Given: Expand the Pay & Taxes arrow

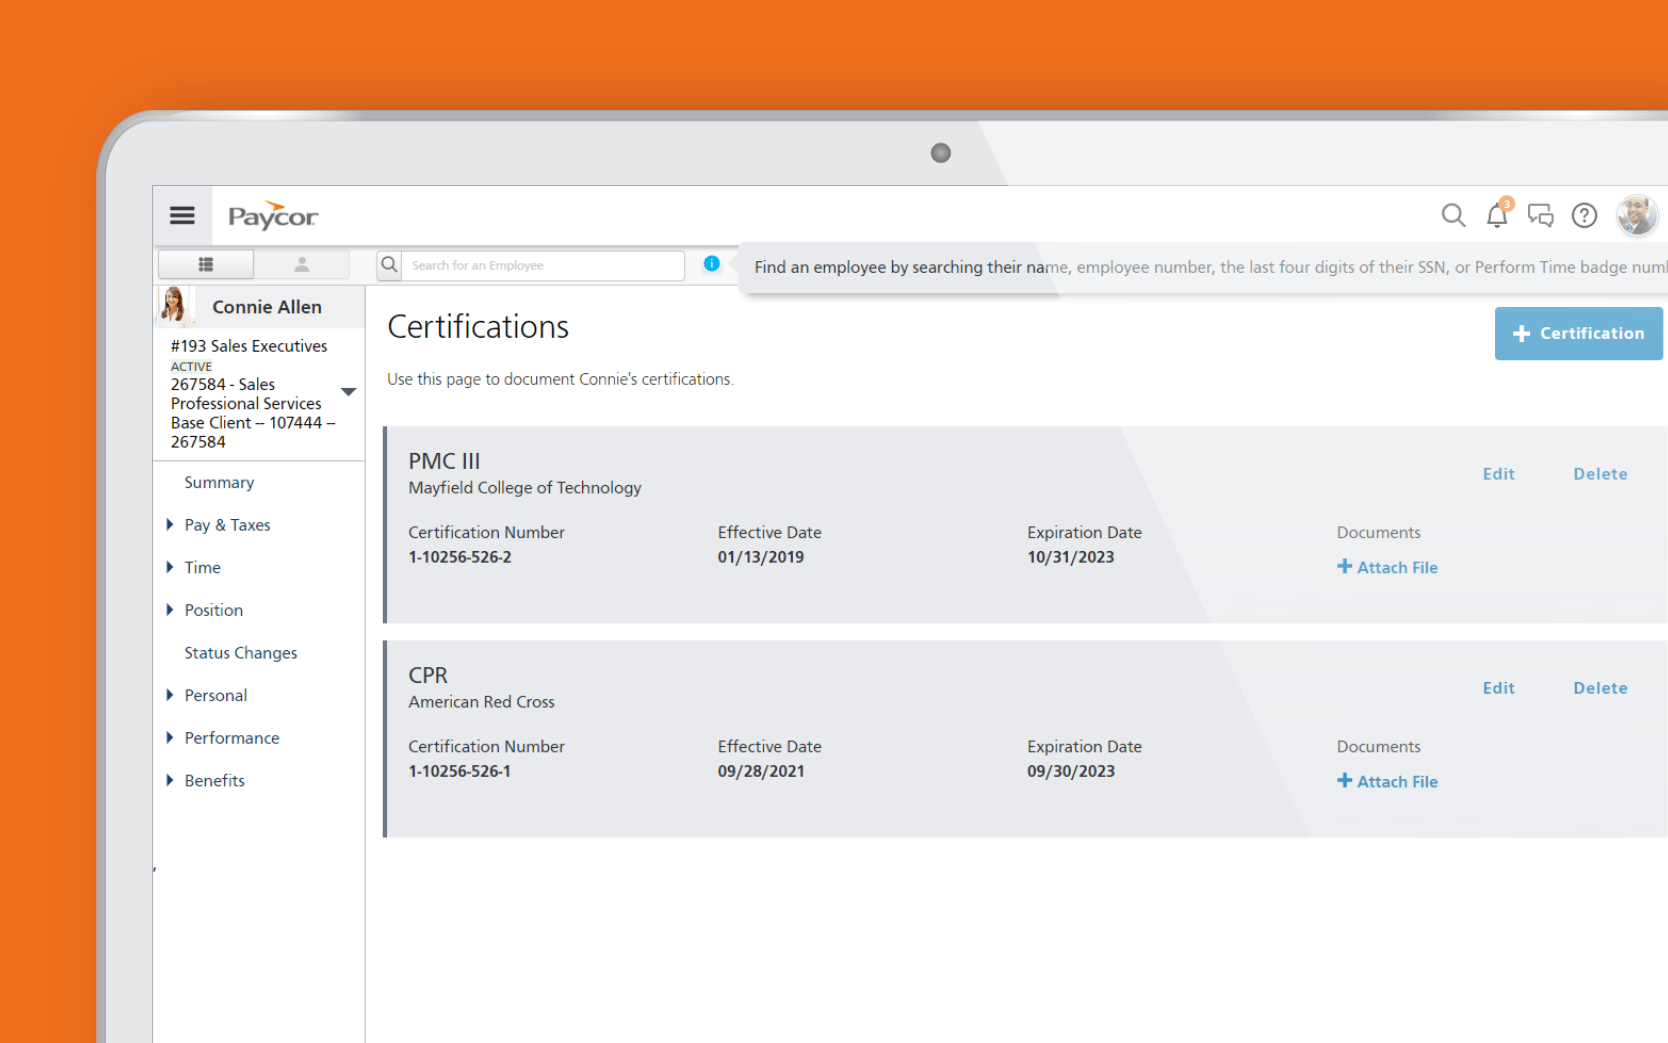Looking at the screenshot, I should 170,524.
